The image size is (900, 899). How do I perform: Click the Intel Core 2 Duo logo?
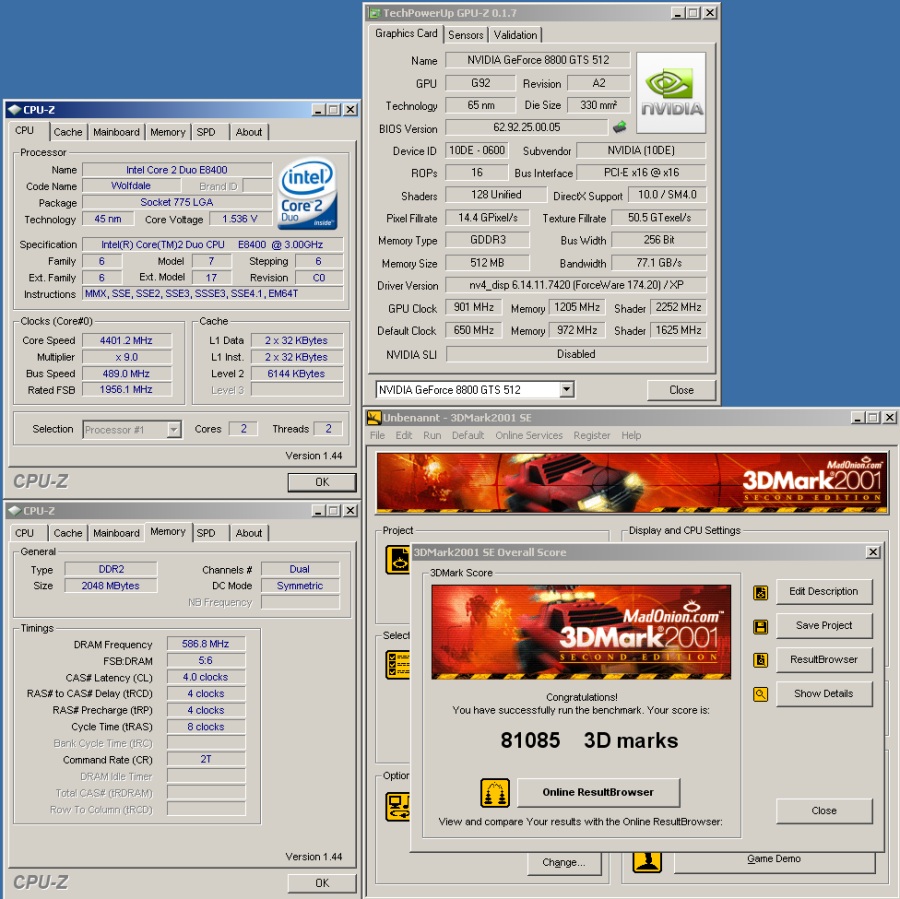click(x=308, y=193)
